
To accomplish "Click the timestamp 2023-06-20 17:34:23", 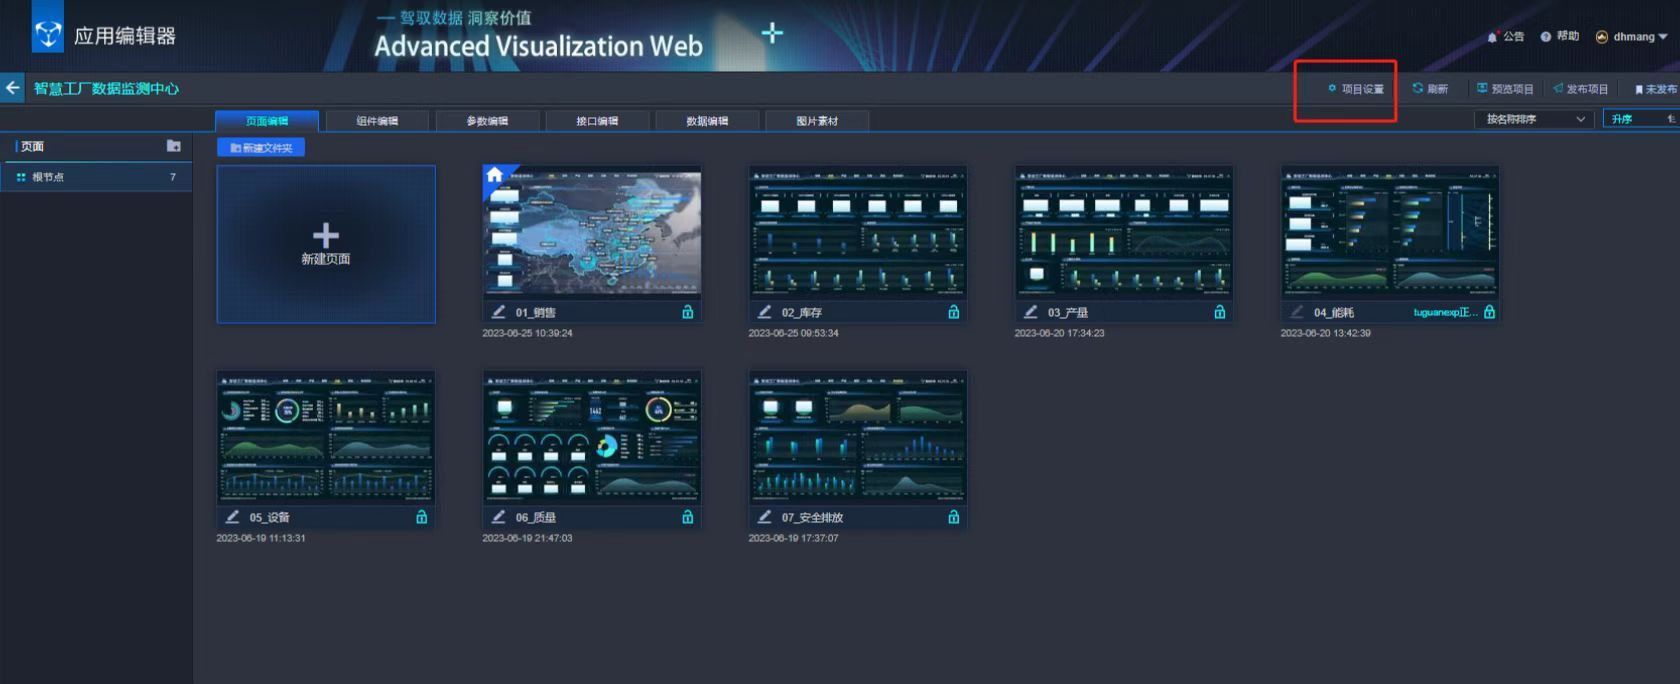I will [1059, 333].
